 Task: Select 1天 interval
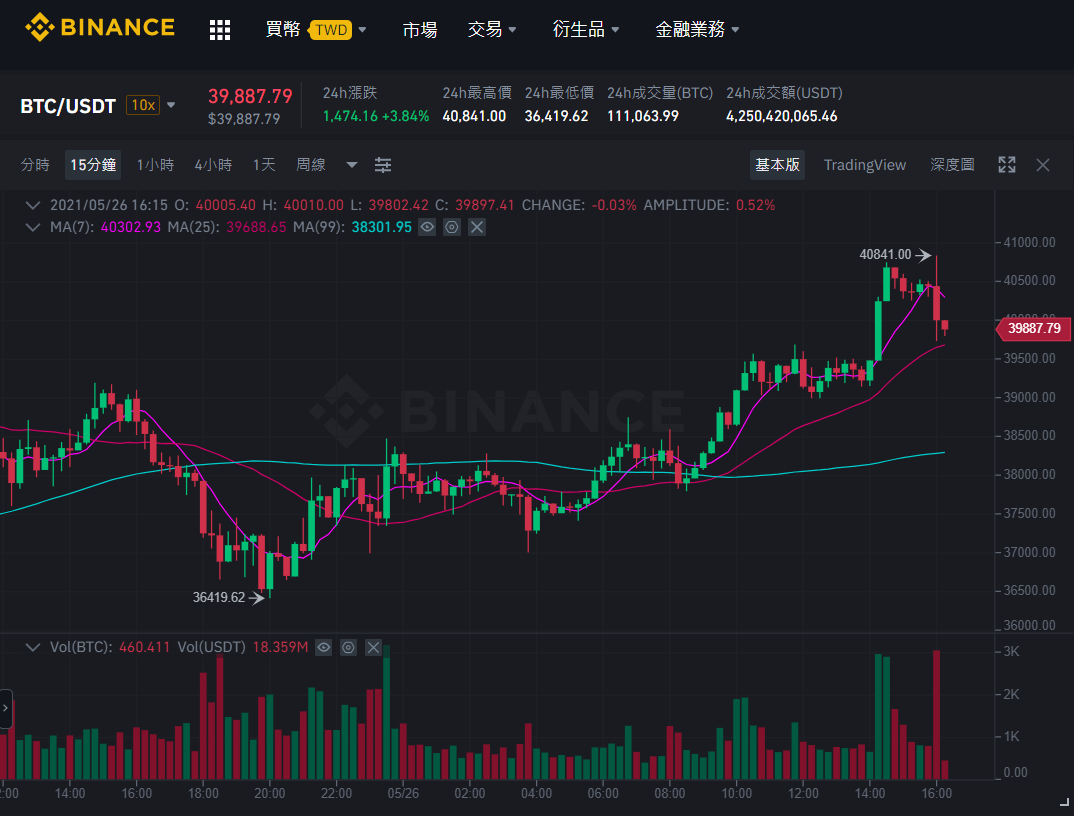point(264,165)
